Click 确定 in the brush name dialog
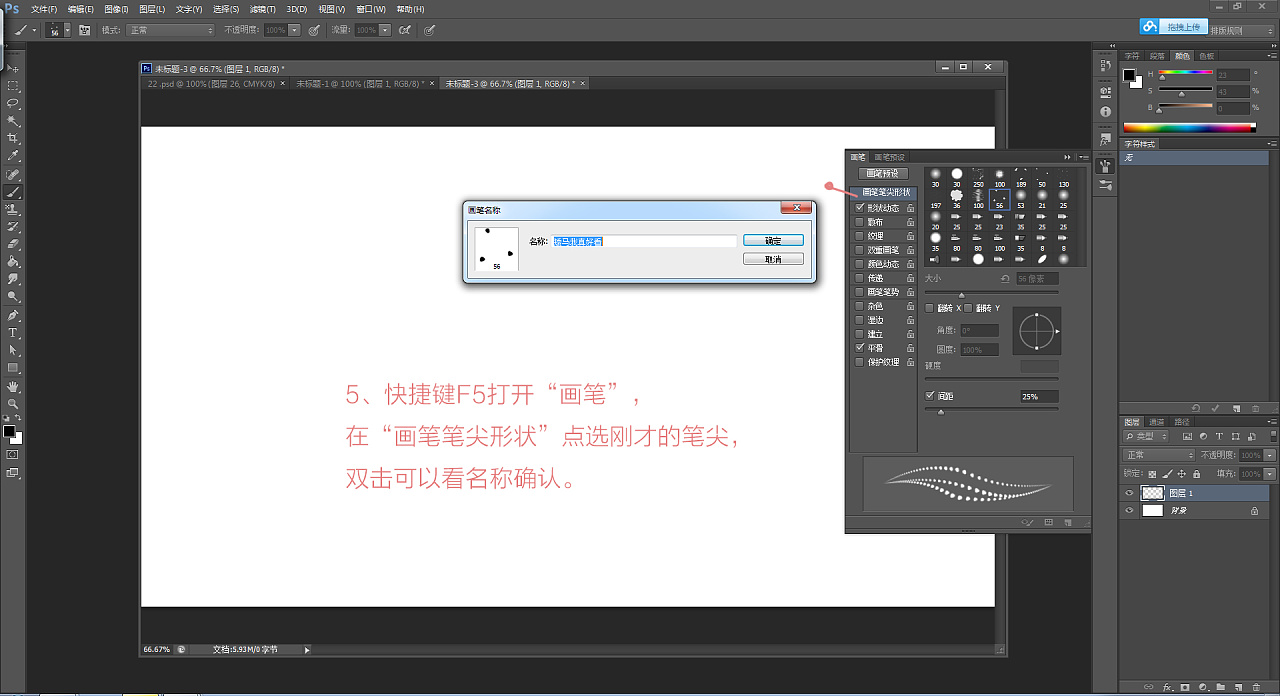 (x=773, y=241)
